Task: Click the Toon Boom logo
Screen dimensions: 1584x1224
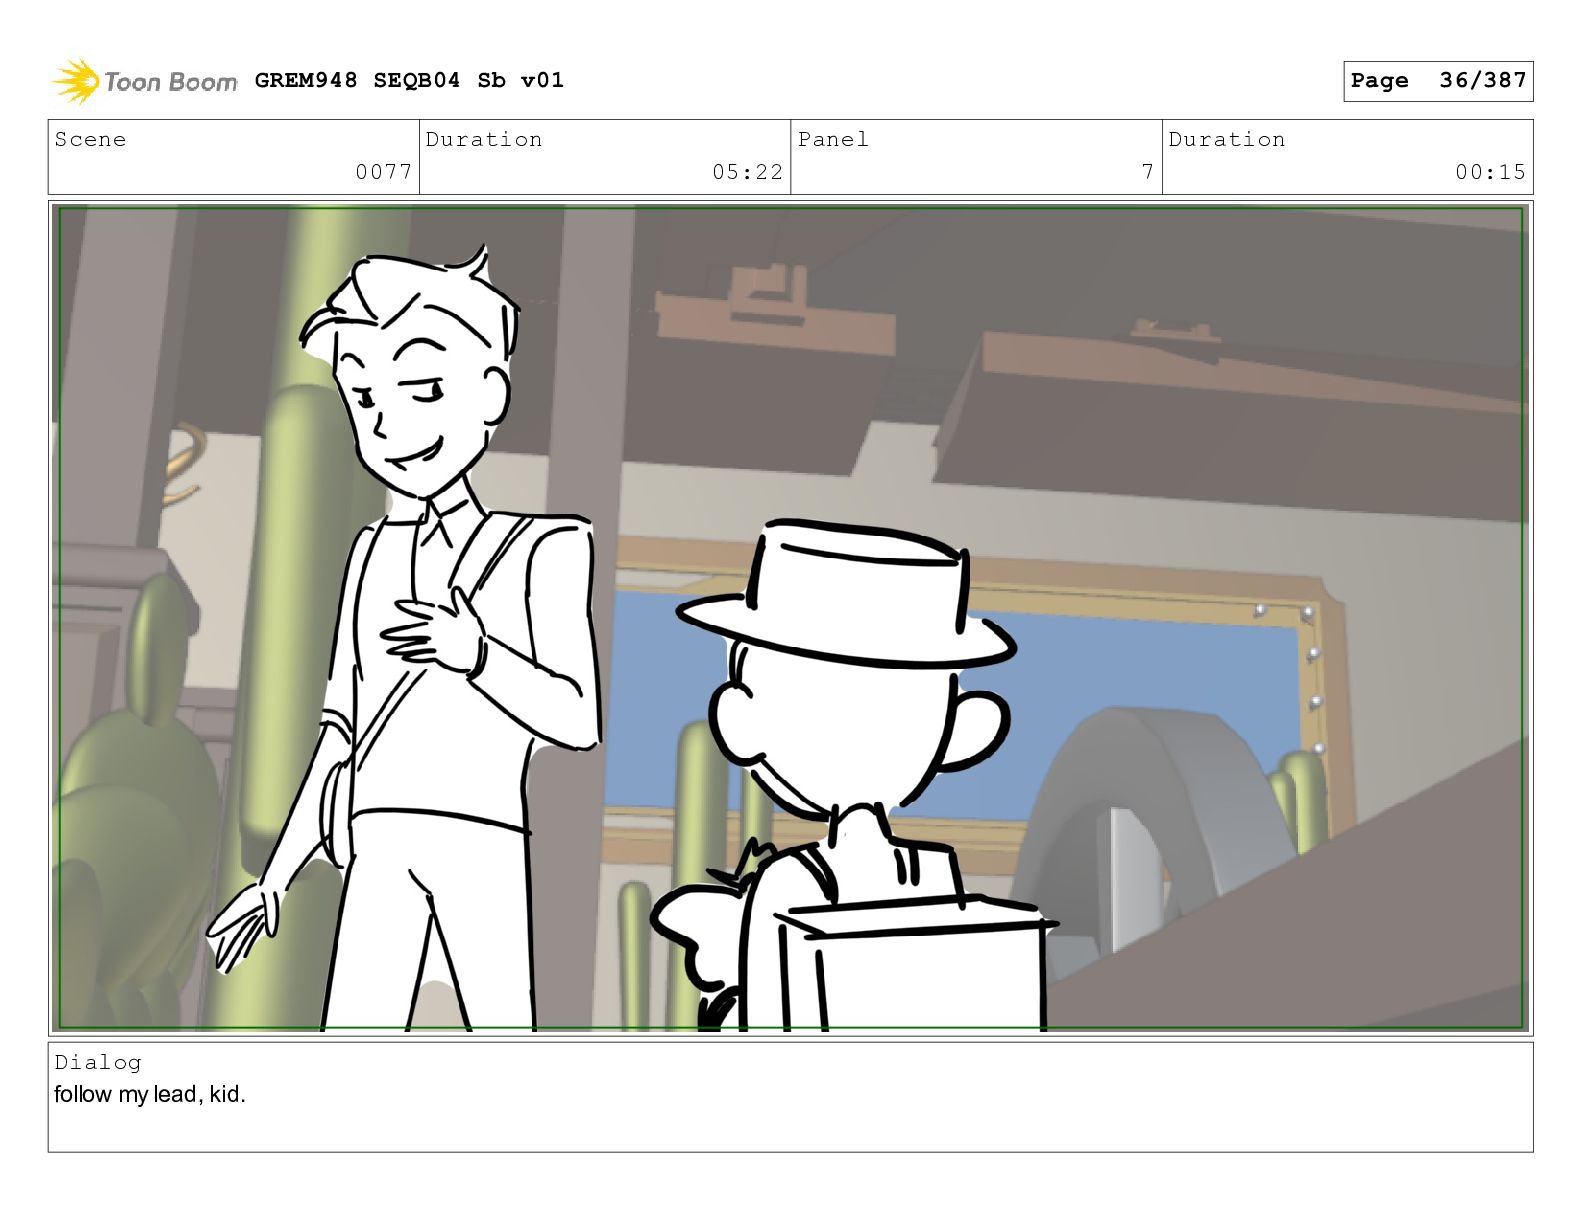Action: pyautogui.click(x=145, y=81)
